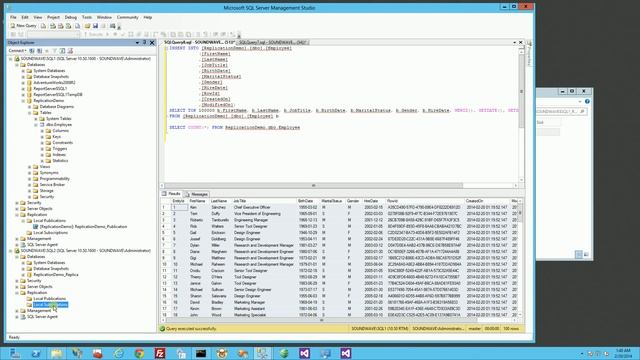Viewport: 640px width, 360px height.
Task: Expand the Views folder
Action: click(x=29, y=167)
